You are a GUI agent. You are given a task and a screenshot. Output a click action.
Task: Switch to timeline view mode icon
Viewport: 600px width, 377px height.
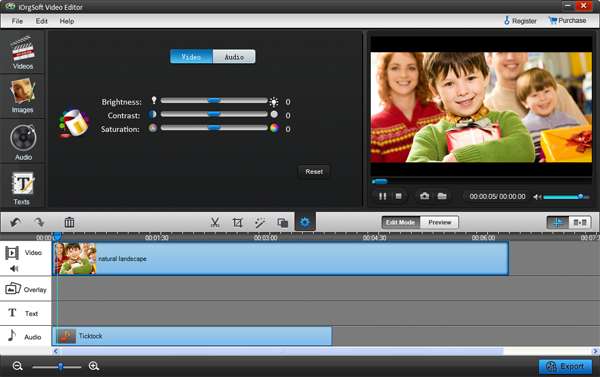pyautogui.click(x=558, y=222)
